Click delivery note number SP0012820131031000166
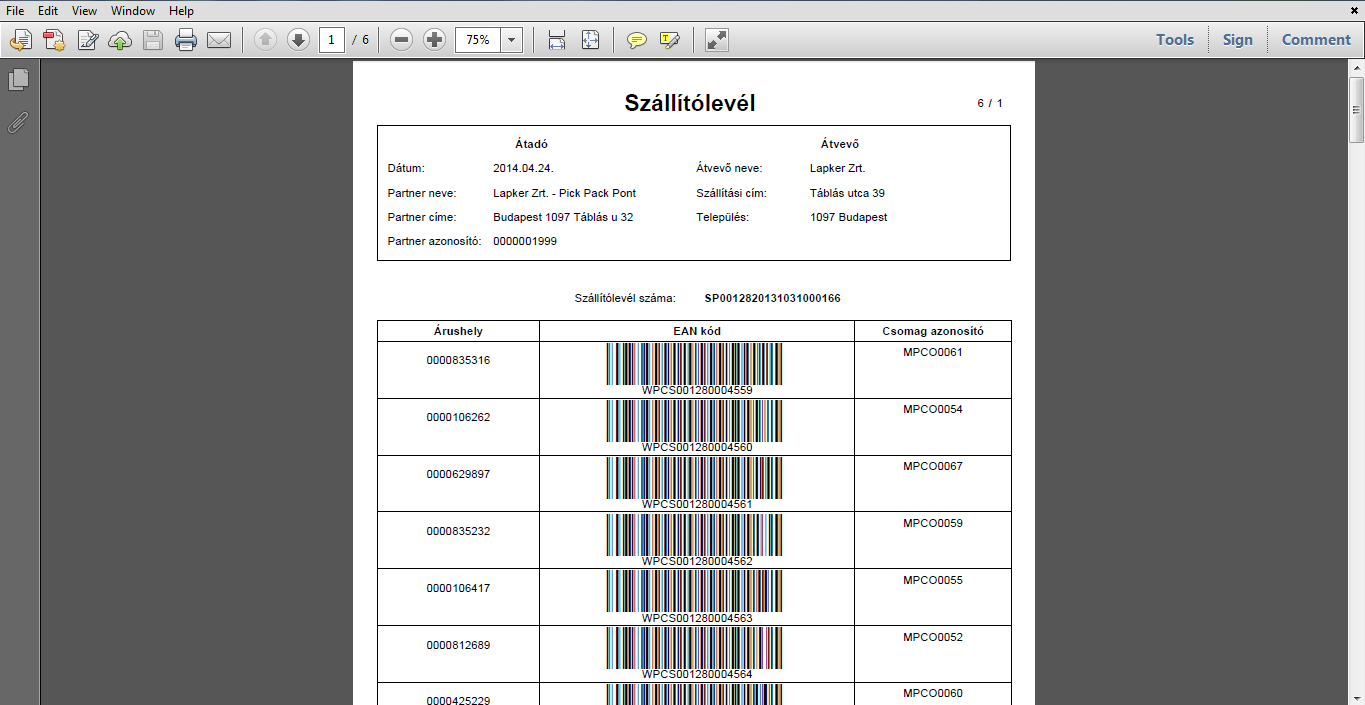1365x705 pixels. (772, 298)
